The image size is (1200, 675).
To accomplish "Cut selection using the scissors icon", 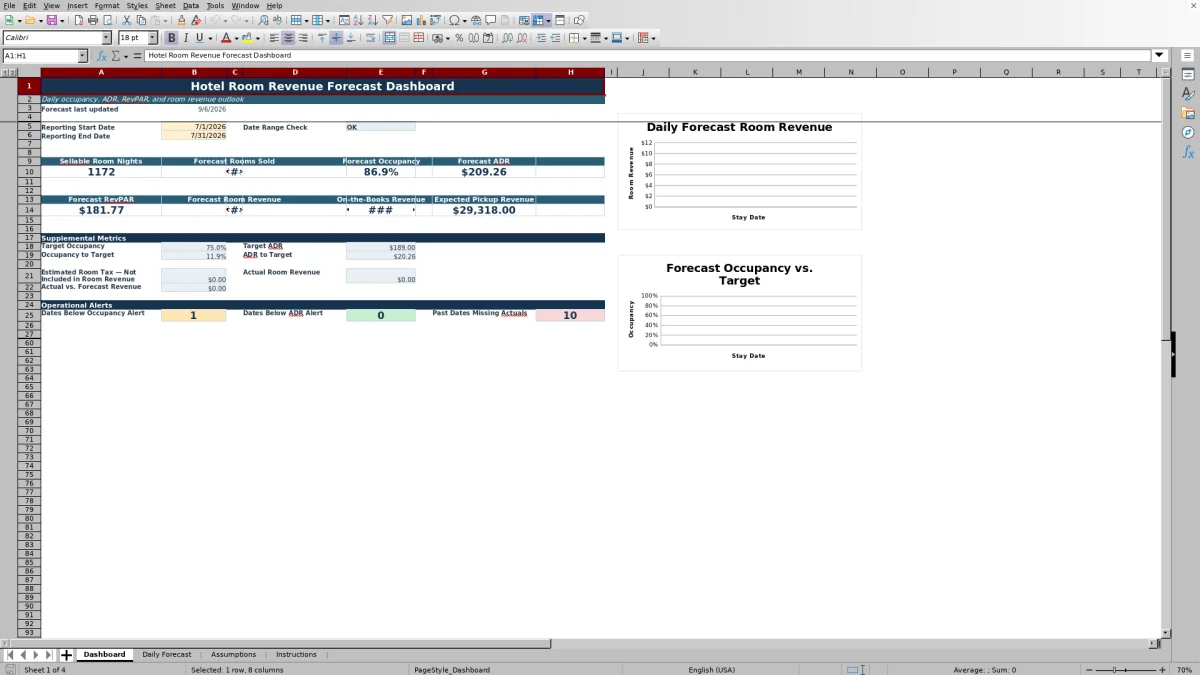I will pyautogui.click(x=127, y=20).
